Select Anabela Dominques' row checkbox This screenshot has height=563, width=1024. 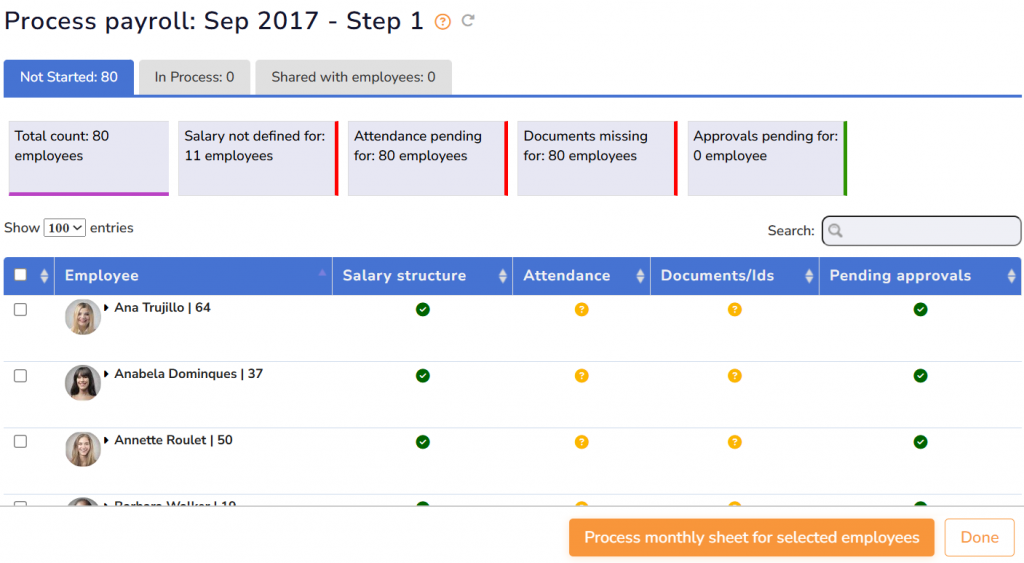[20, 376]
